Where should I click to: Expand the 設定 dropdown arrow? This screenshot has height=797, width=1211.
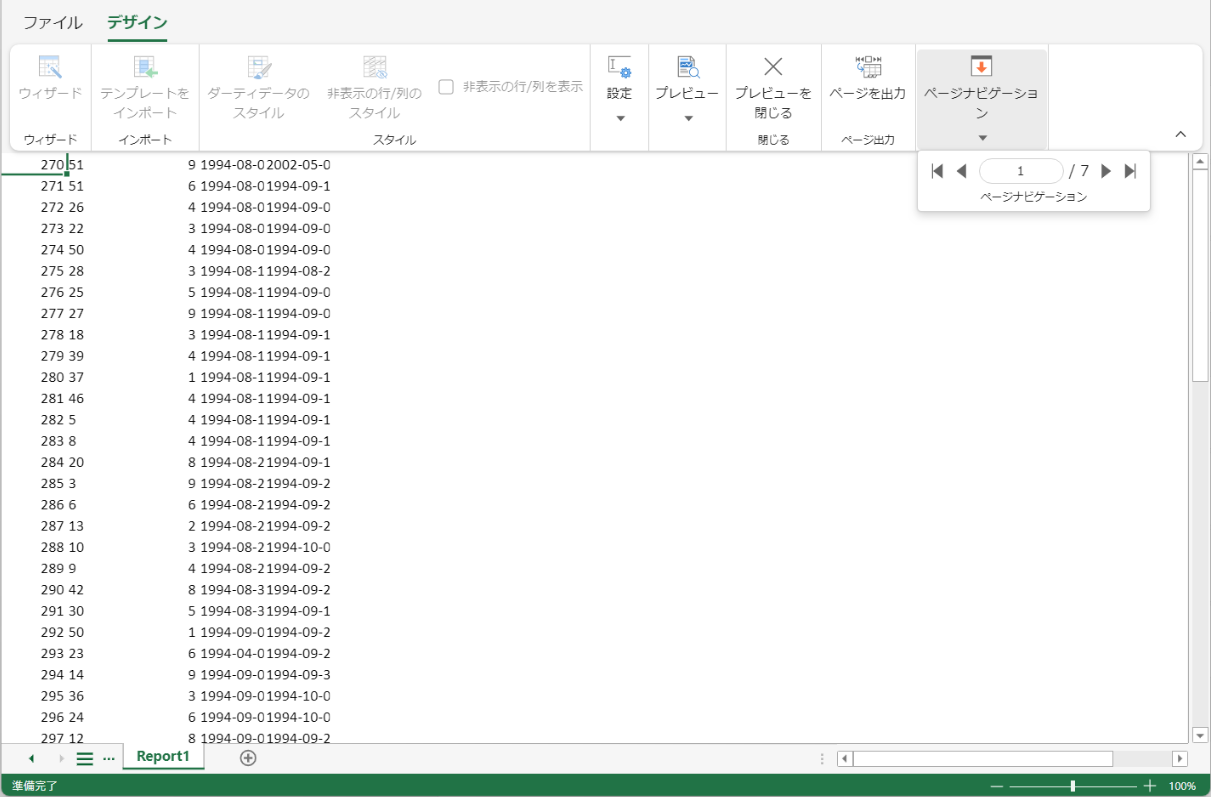[x=619, y=119]
